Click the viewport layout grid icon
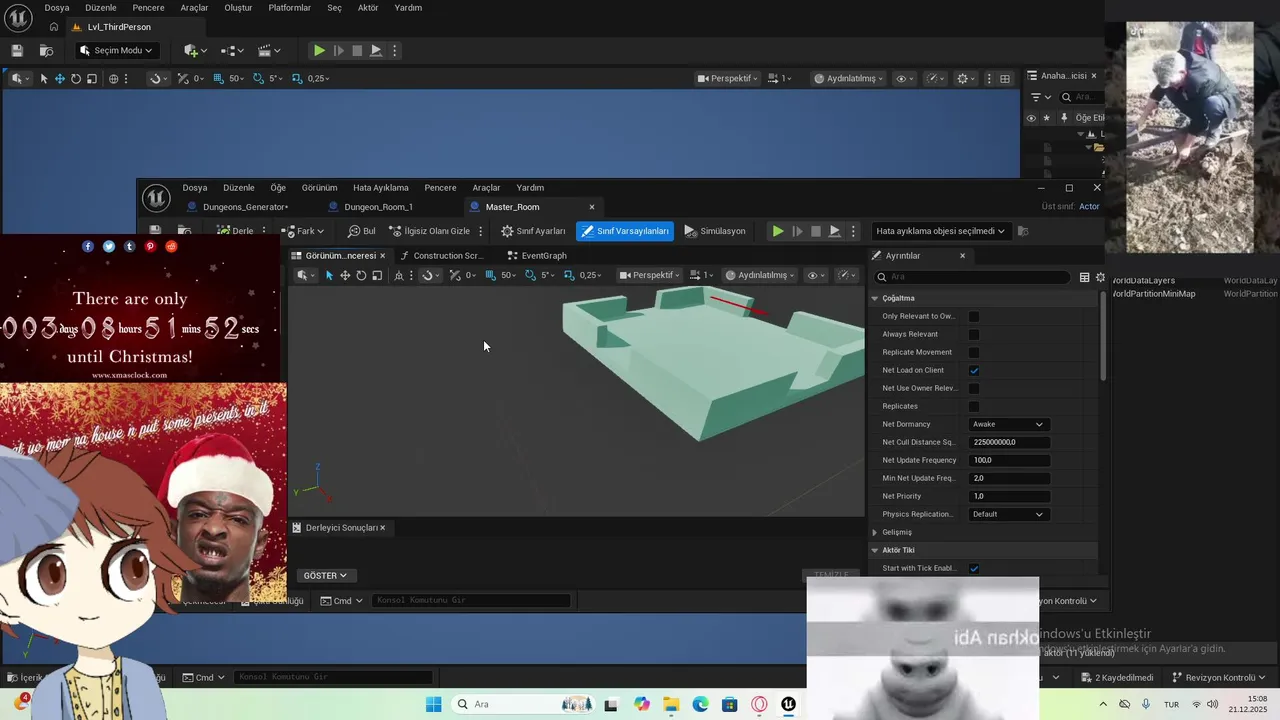 1005,78
